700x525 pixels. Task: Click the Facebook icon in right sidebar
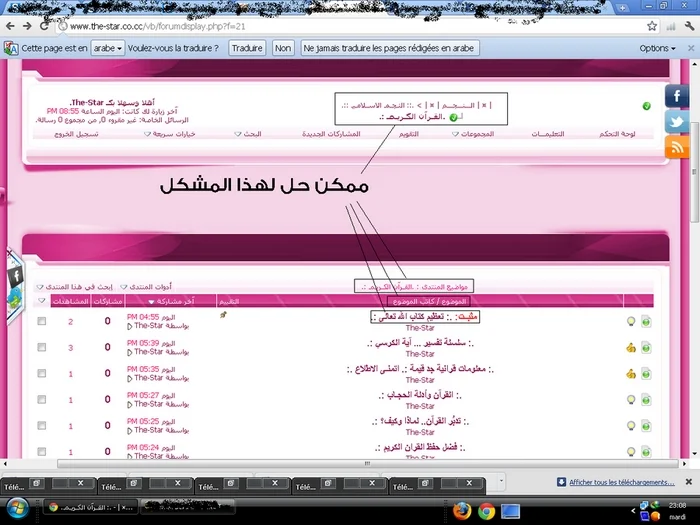click(677, 97)
